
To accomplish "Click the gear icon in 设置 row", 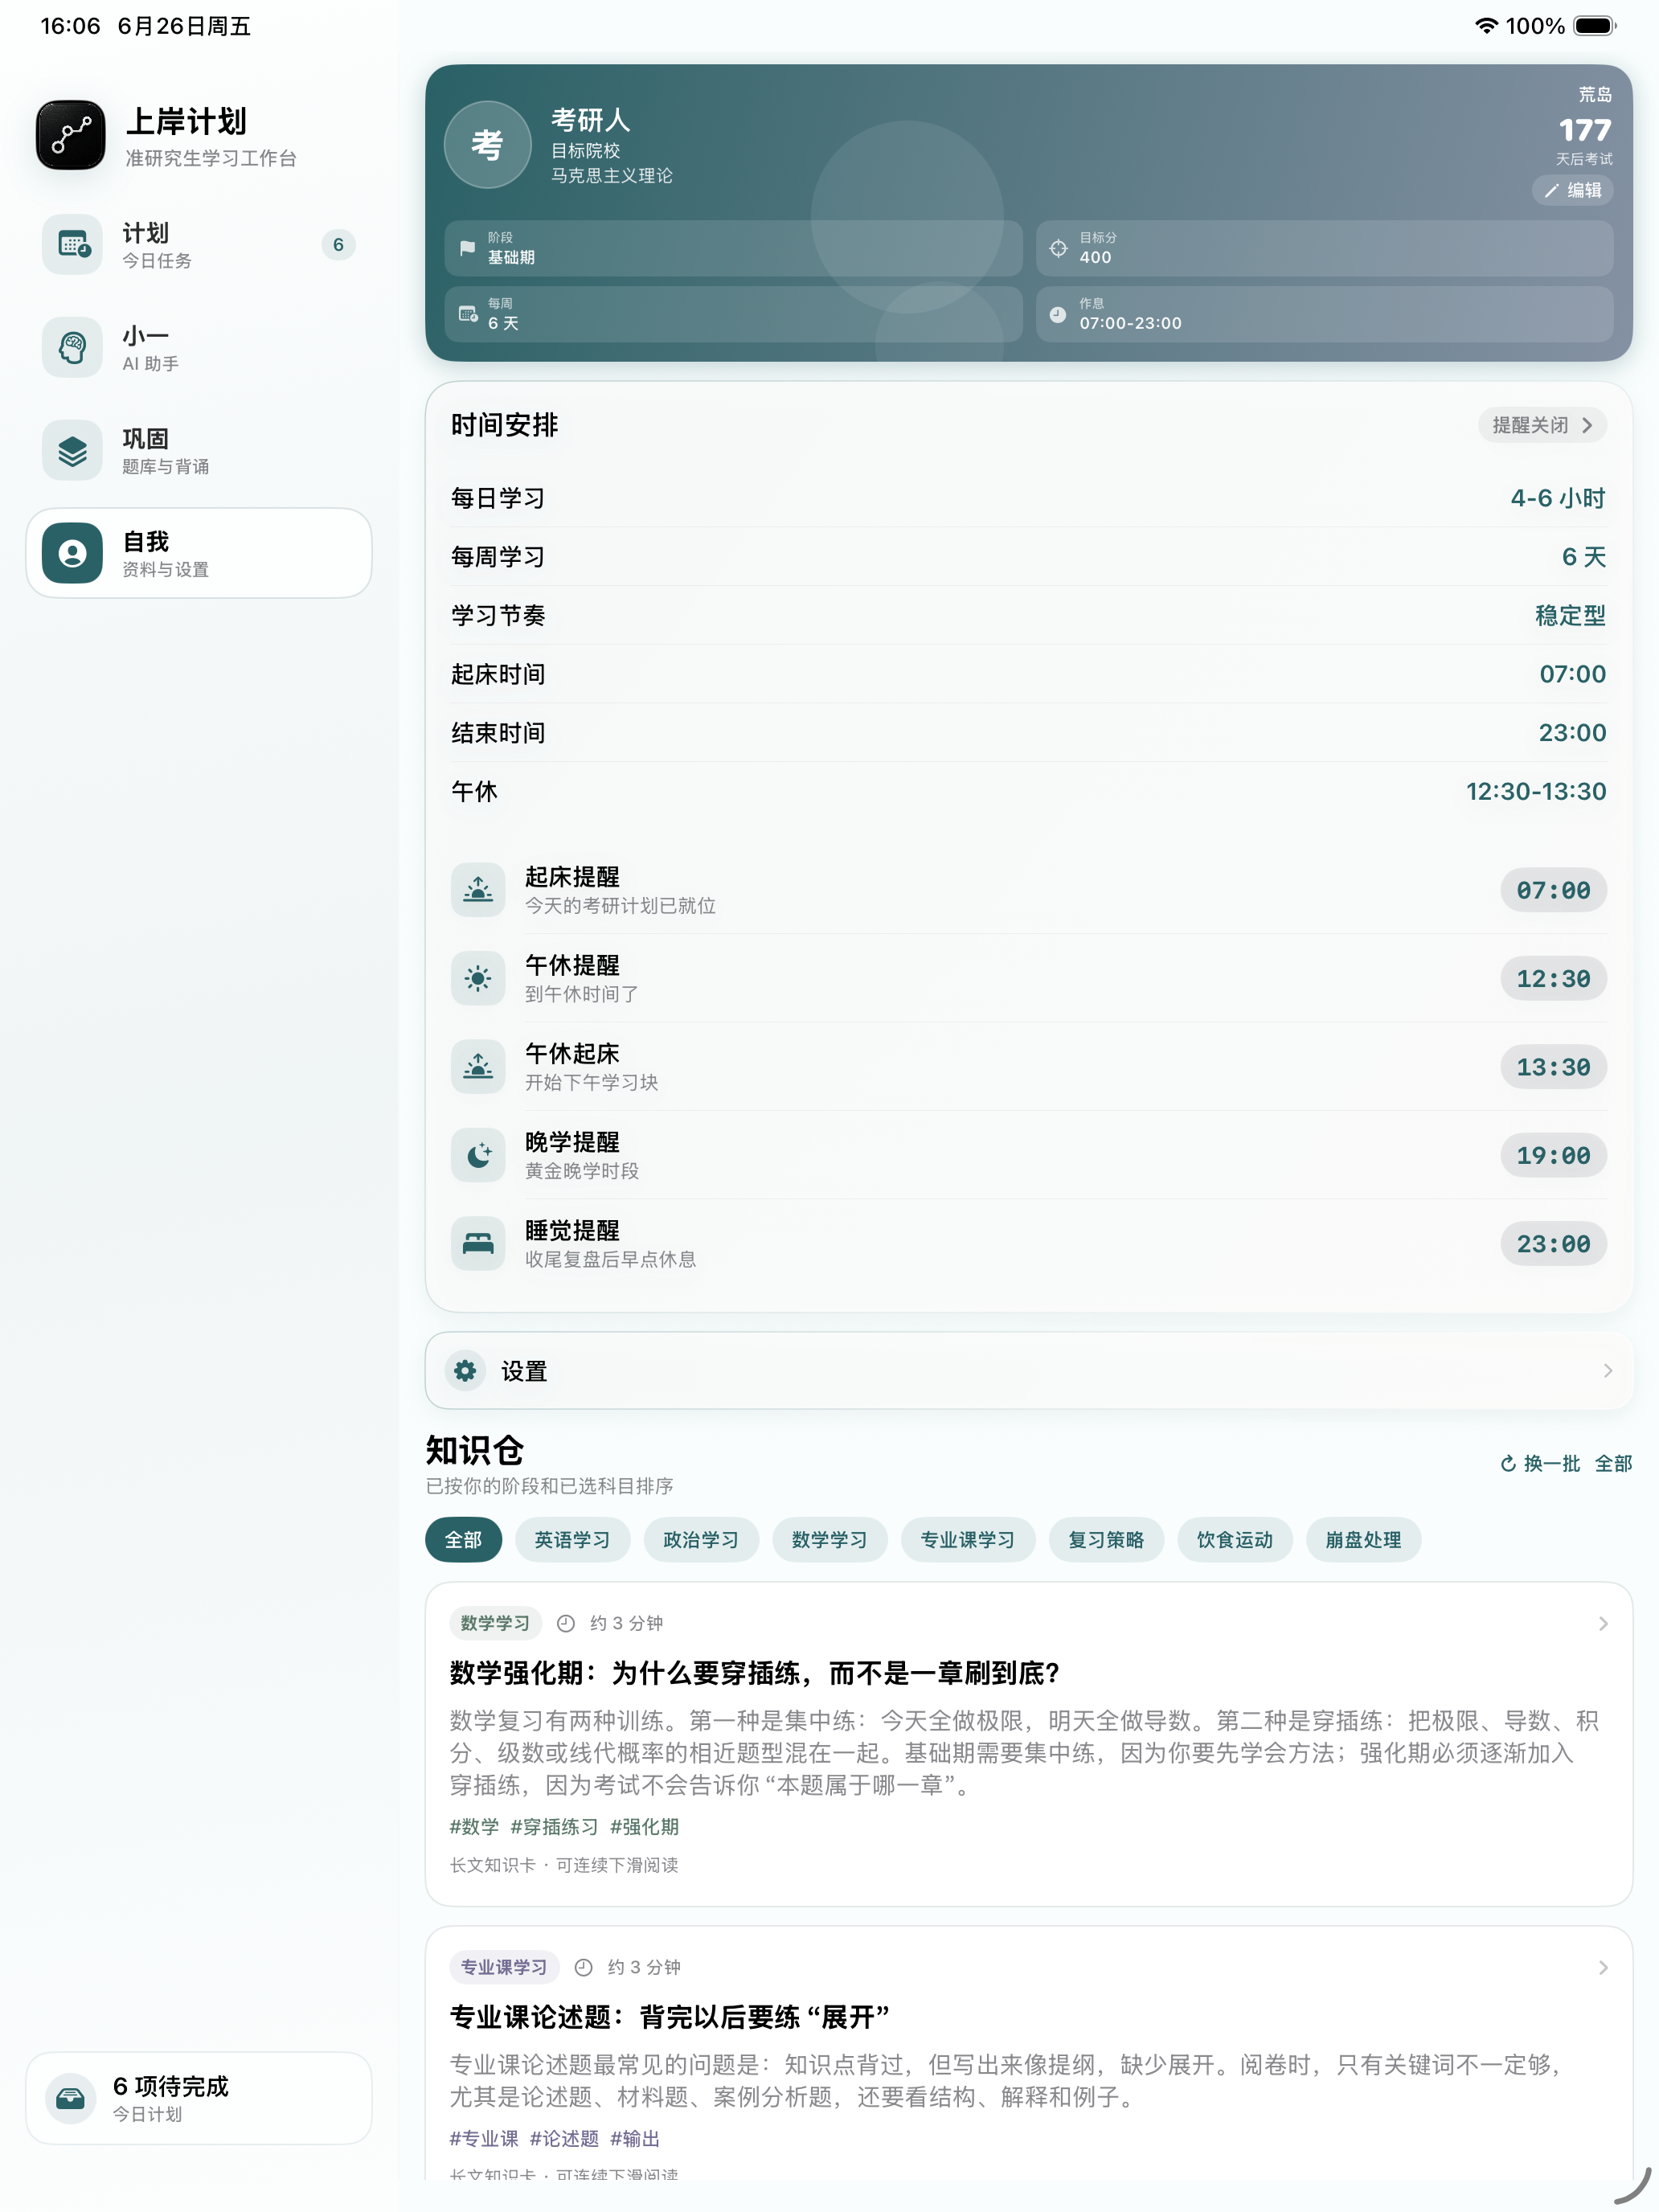I will click(465, 1371).
